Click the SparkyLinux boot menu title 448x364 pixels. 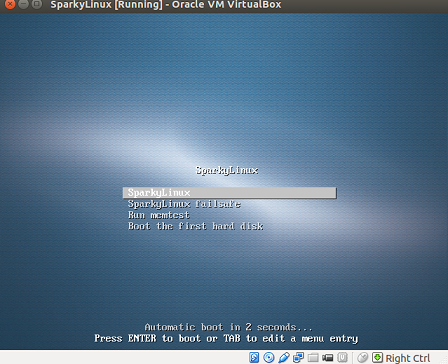[x=227, y=170]
